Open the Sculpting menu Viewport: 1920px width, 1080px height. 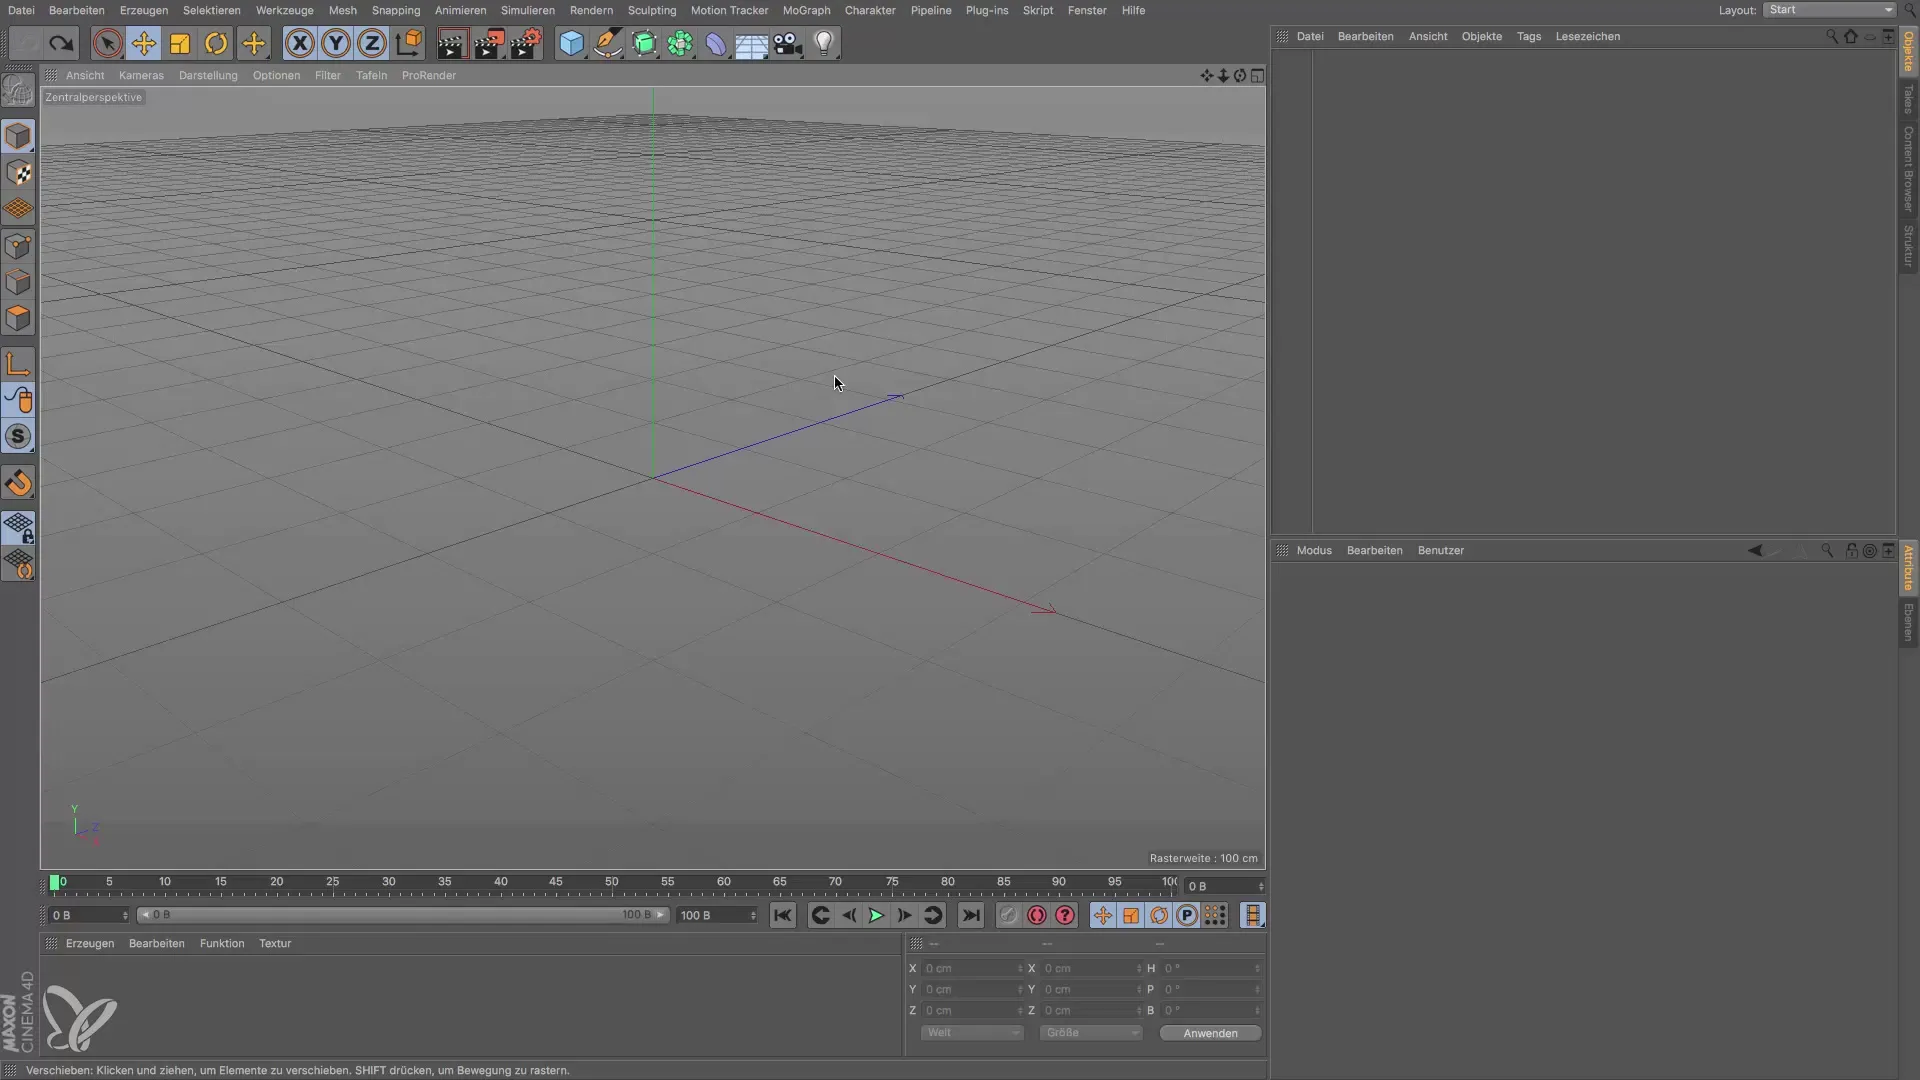tap(652, 10)
